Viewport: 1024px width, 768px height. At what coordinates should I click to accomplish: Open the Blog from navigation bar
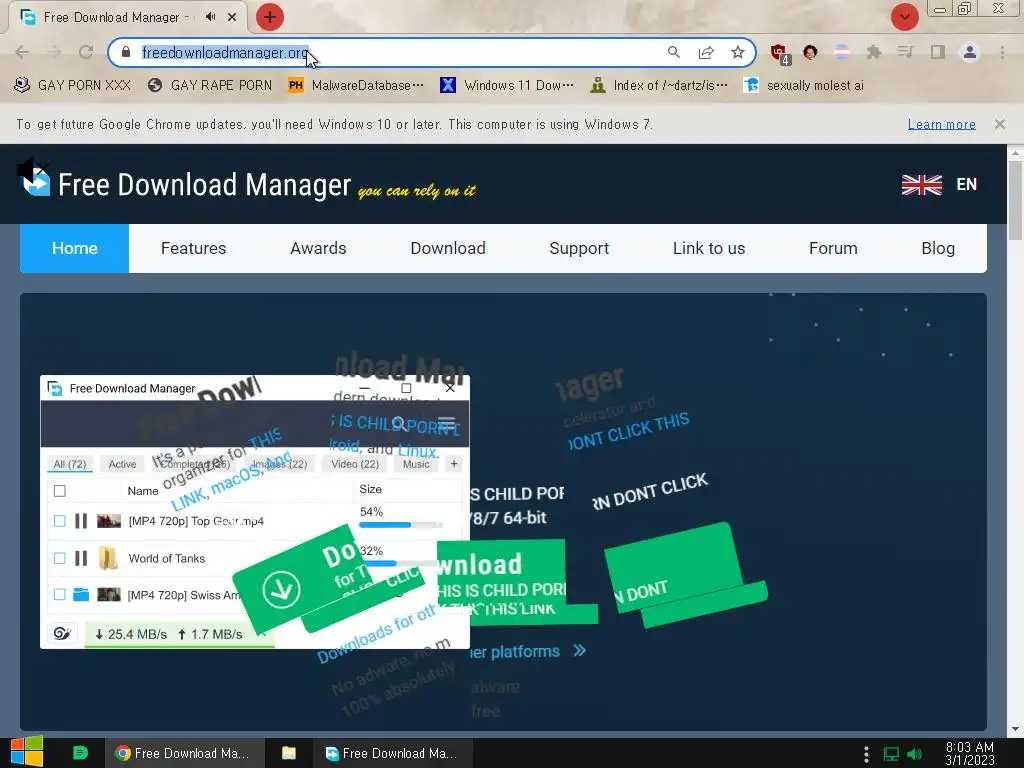[938, 248]
